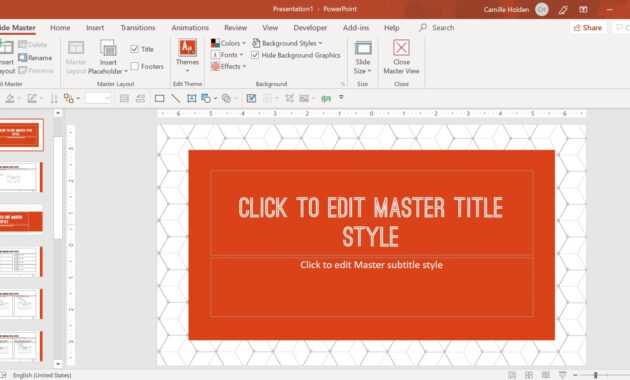Open ribbon display options icon
This screenshot has height=380, width=630.
click(583, 9)
